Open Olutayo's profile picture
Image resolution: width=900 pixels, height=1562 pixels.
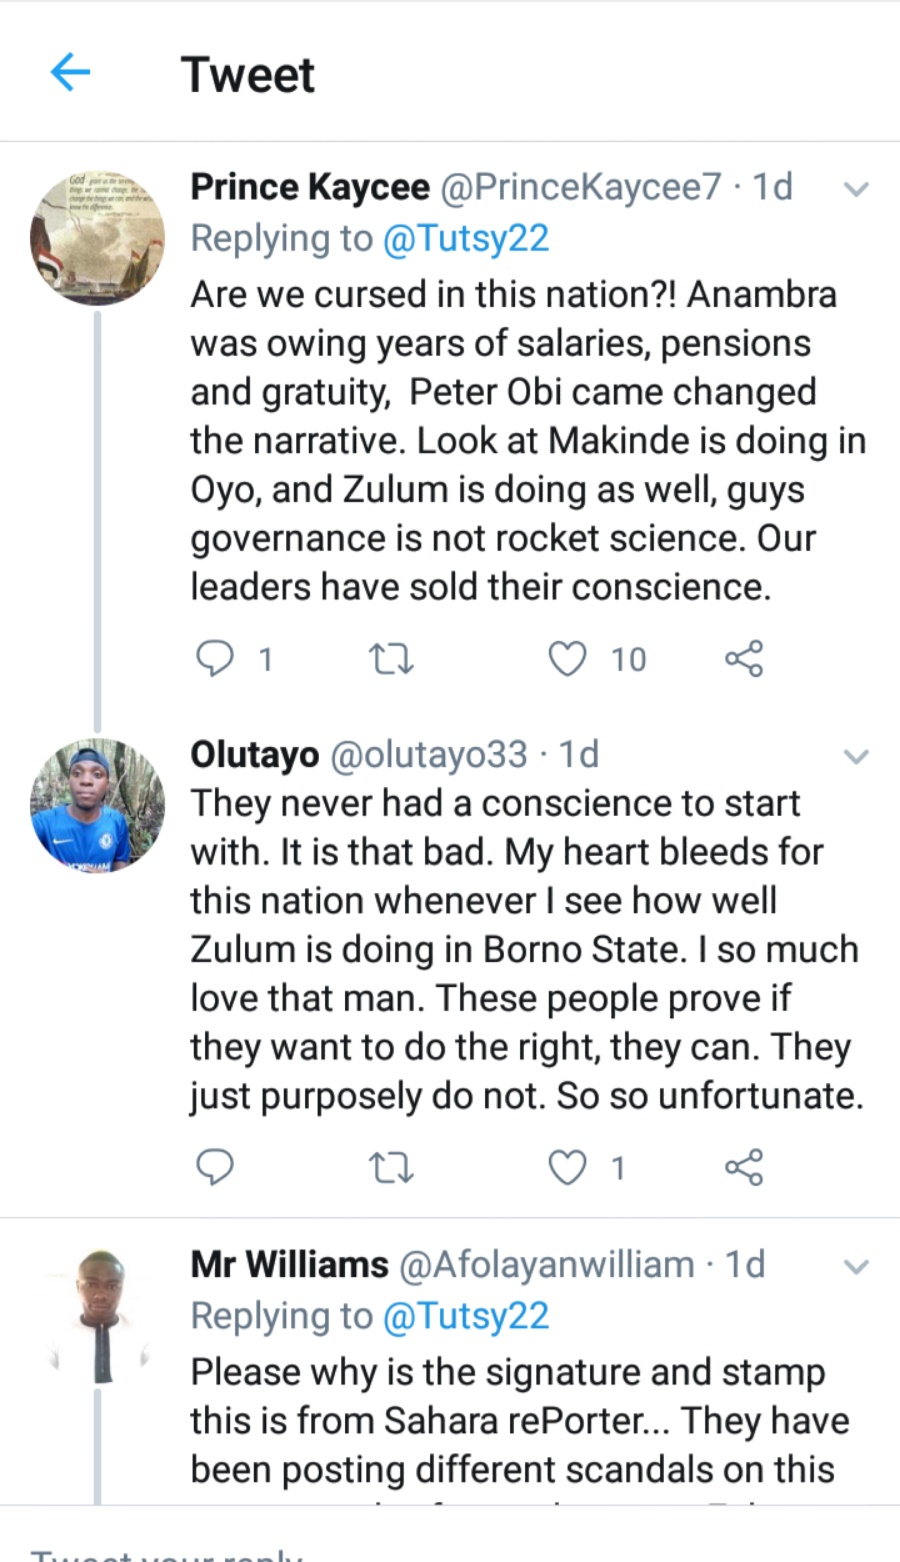click(x=97, y=805)
